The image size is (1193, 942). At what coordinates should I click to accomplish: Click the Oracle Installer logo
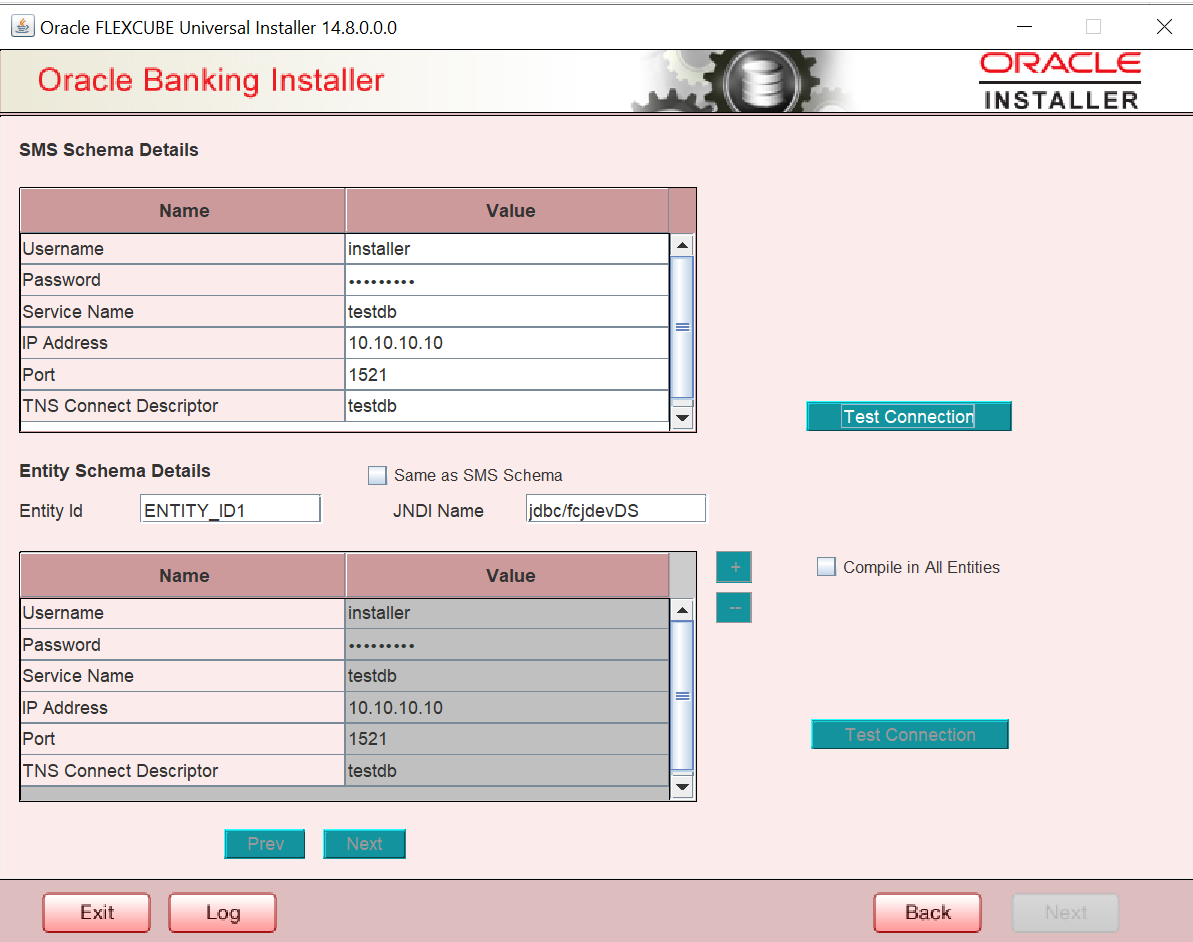coord(1060,81)
